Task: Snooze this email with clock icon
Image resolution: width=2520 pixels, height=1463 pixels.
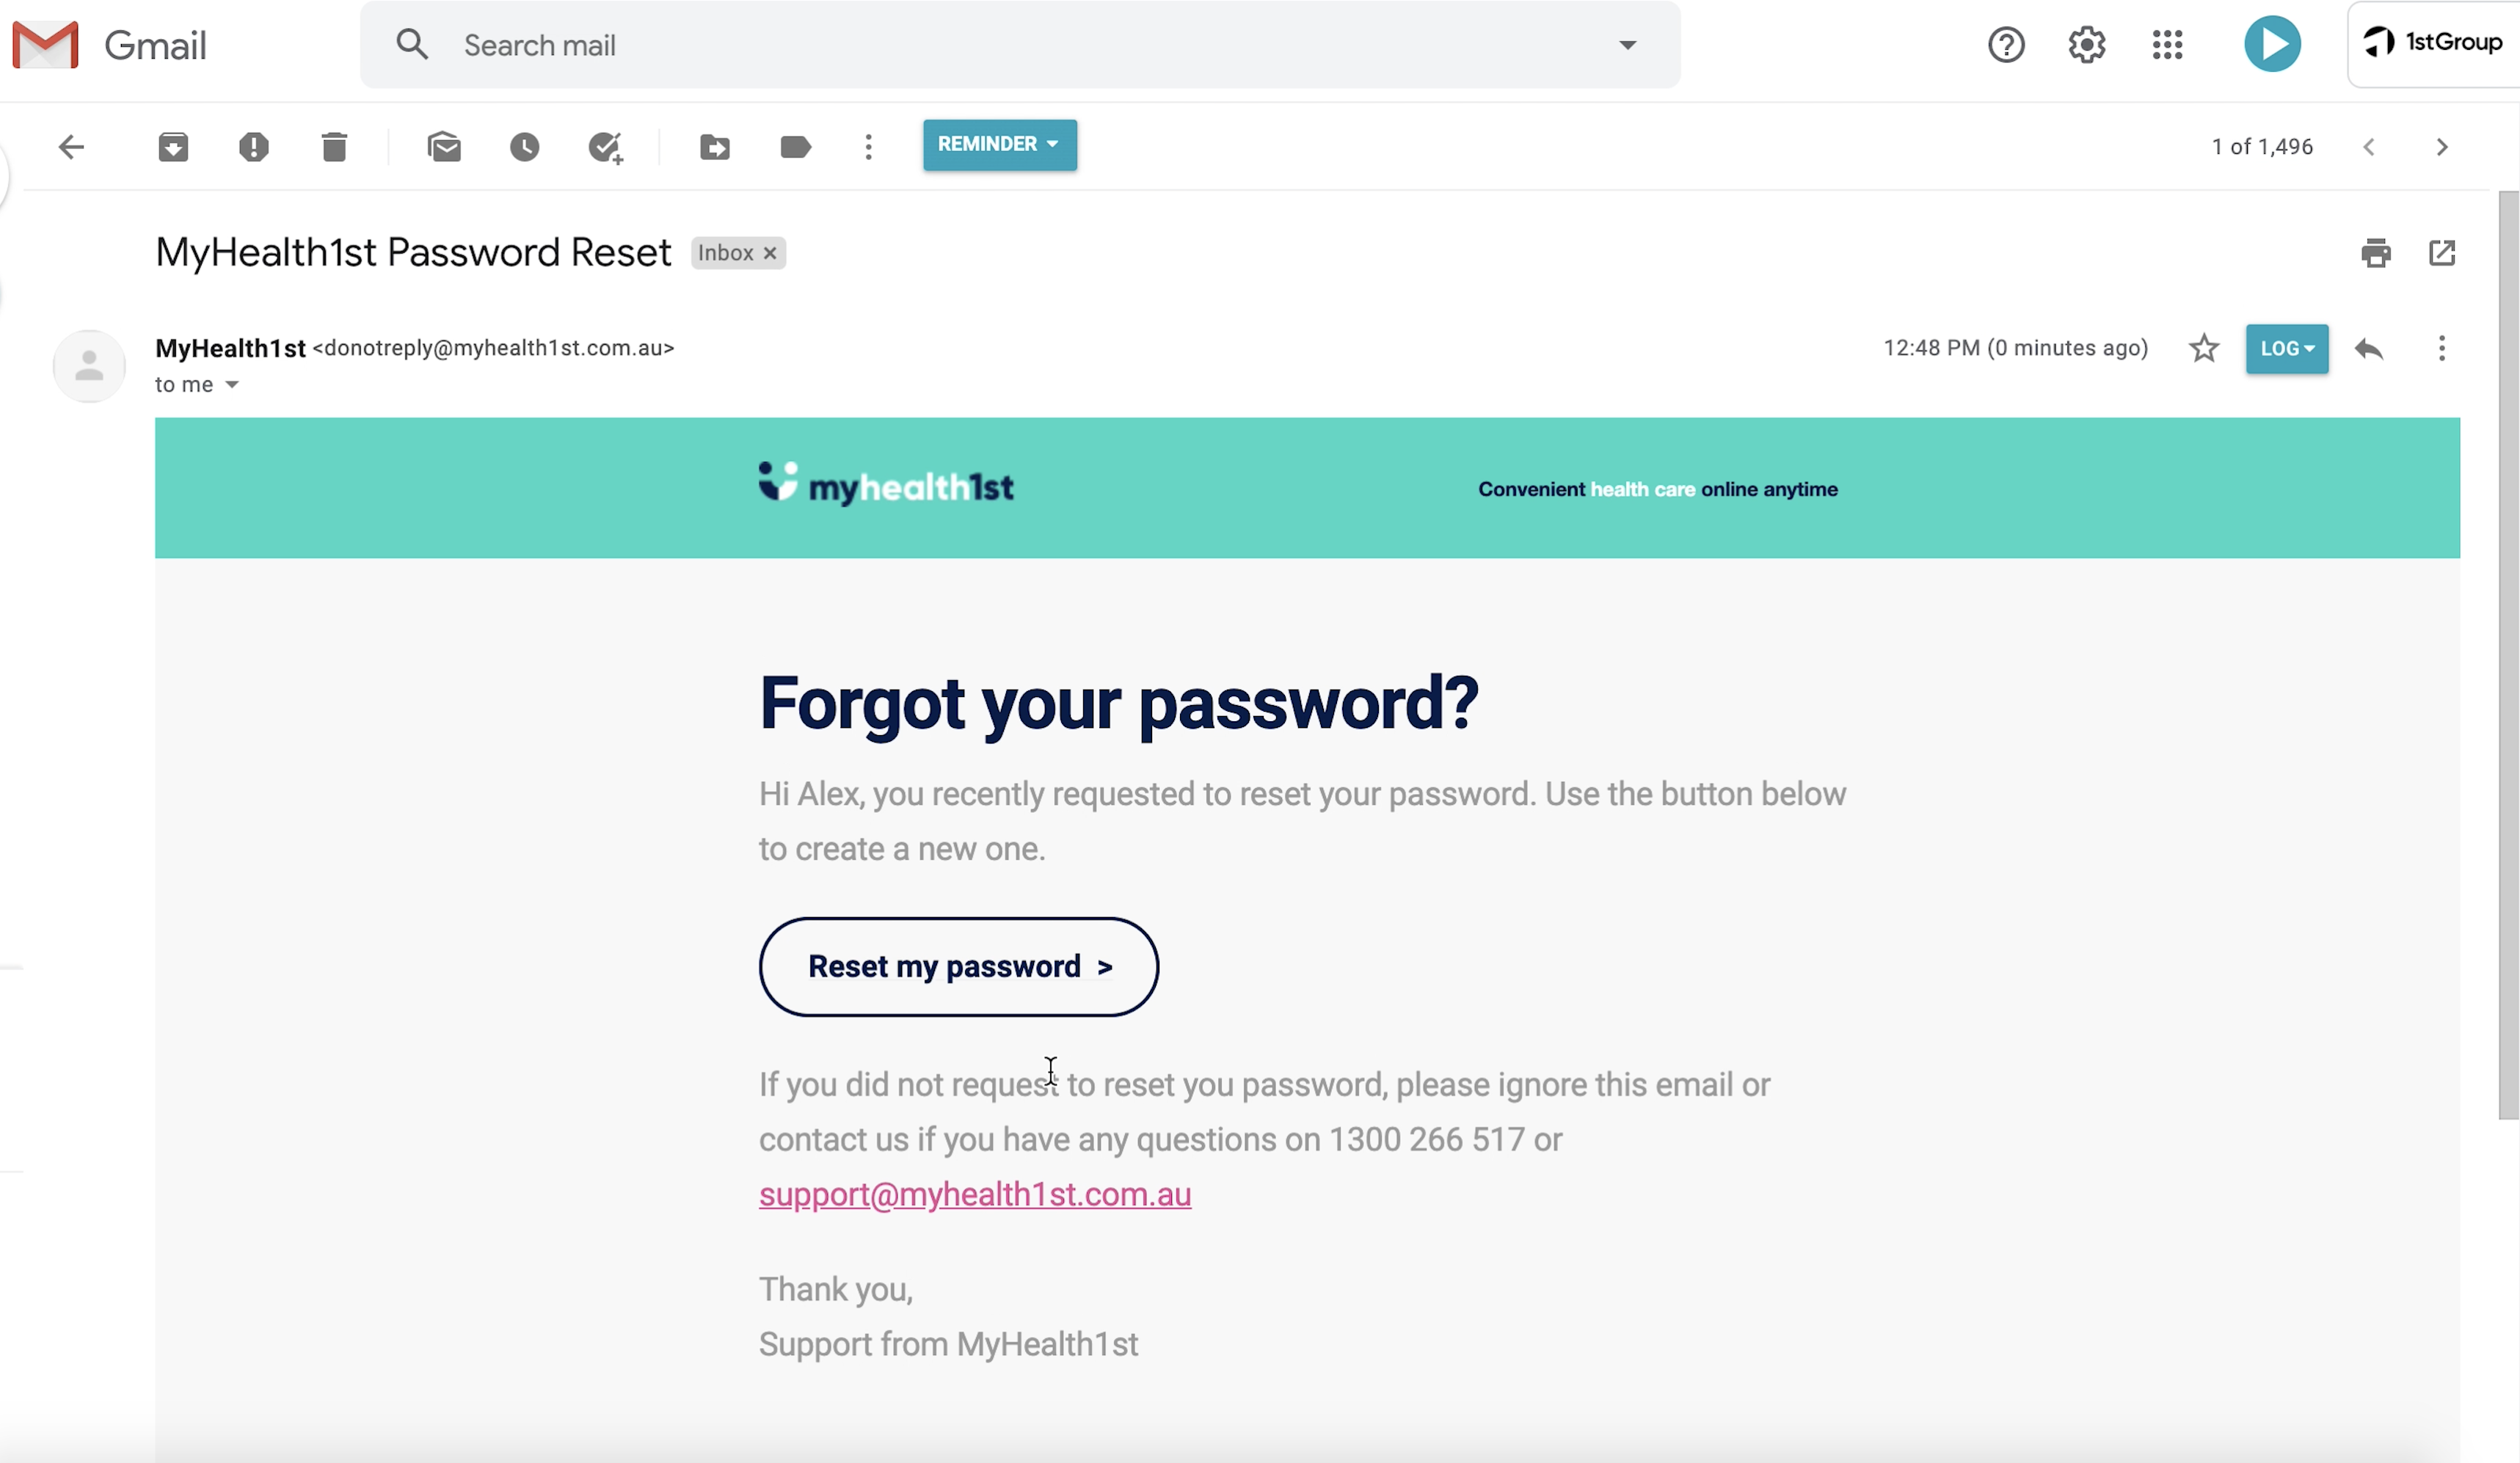Action: [x=524, y=147]
